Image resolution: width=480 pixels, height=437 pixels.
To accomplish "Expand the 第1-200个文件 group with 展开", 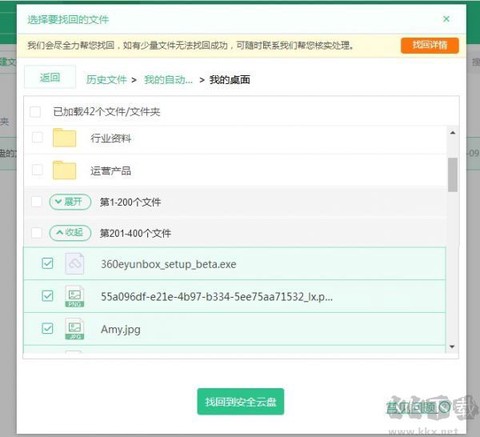I will 70,202.
